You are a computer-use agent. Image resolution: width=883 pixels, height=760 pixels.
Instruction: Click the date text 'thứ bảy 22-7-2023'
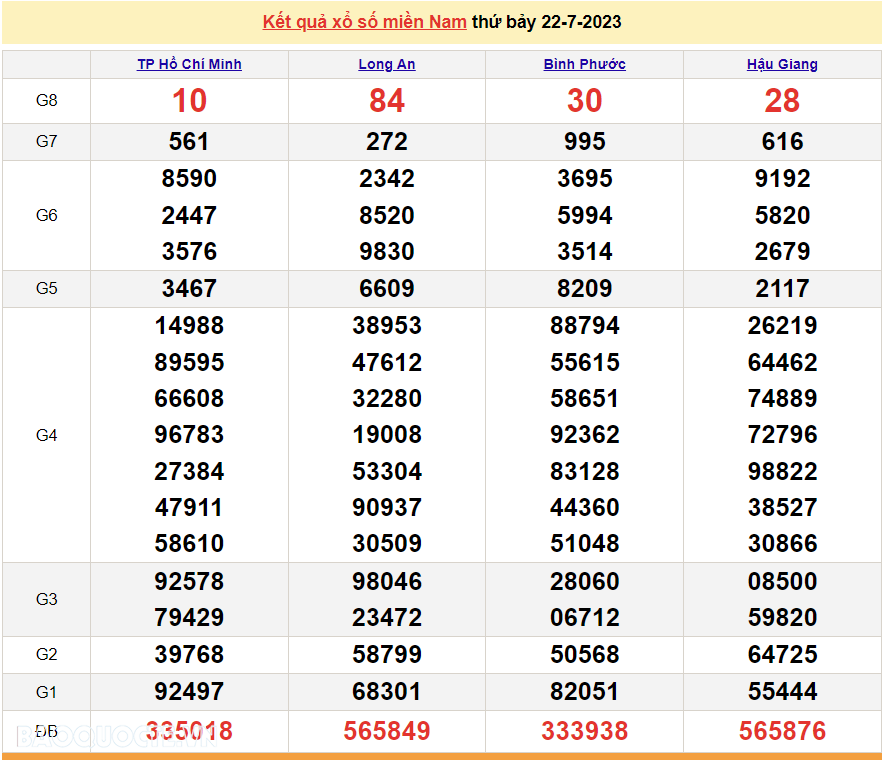click(x=546, y=22)
